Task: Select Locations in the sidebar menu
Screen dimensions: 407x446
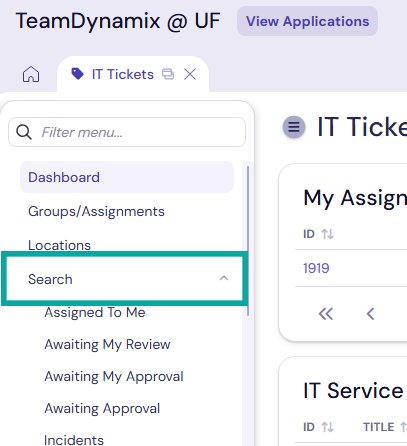Action: pyautogui.click(x=59, y=245)
